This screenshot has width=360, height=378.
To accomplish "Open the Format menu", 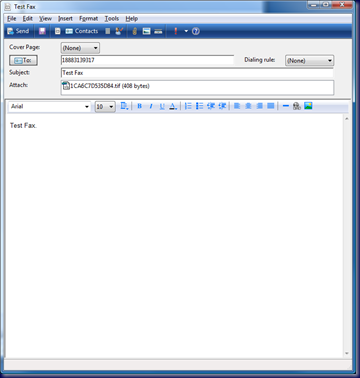I will (x=88, y=19).
